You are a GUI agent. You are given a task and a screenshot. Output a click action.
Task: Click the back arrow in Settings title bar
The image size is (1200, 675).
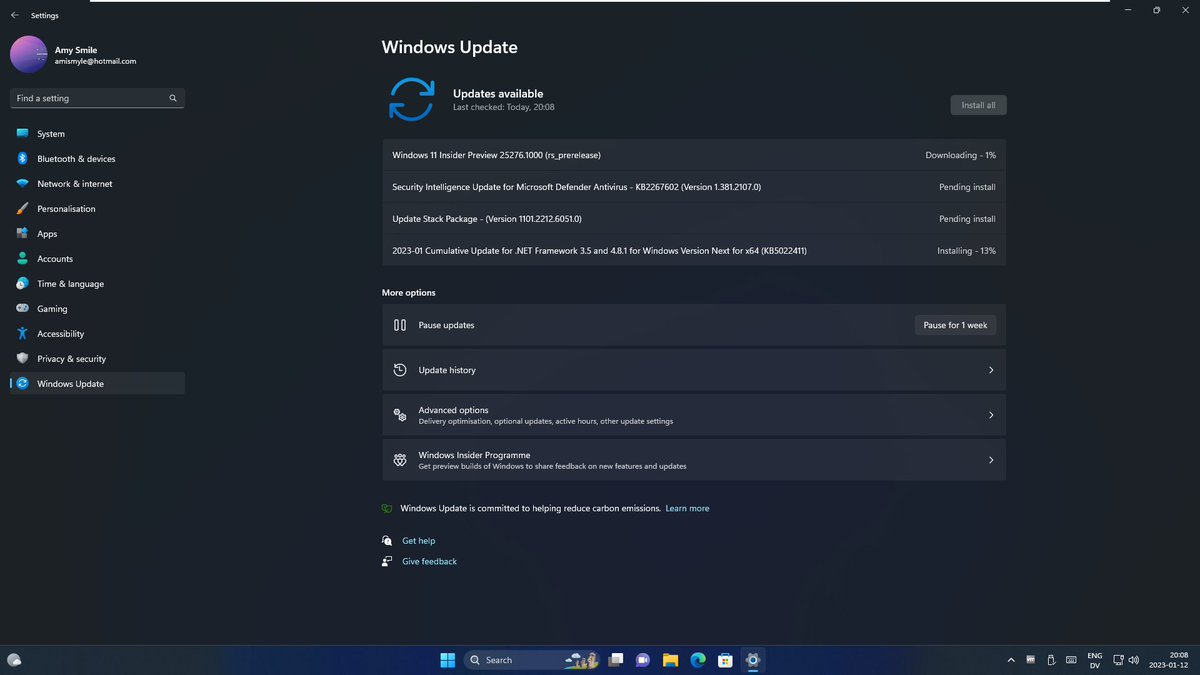(15, 15)
